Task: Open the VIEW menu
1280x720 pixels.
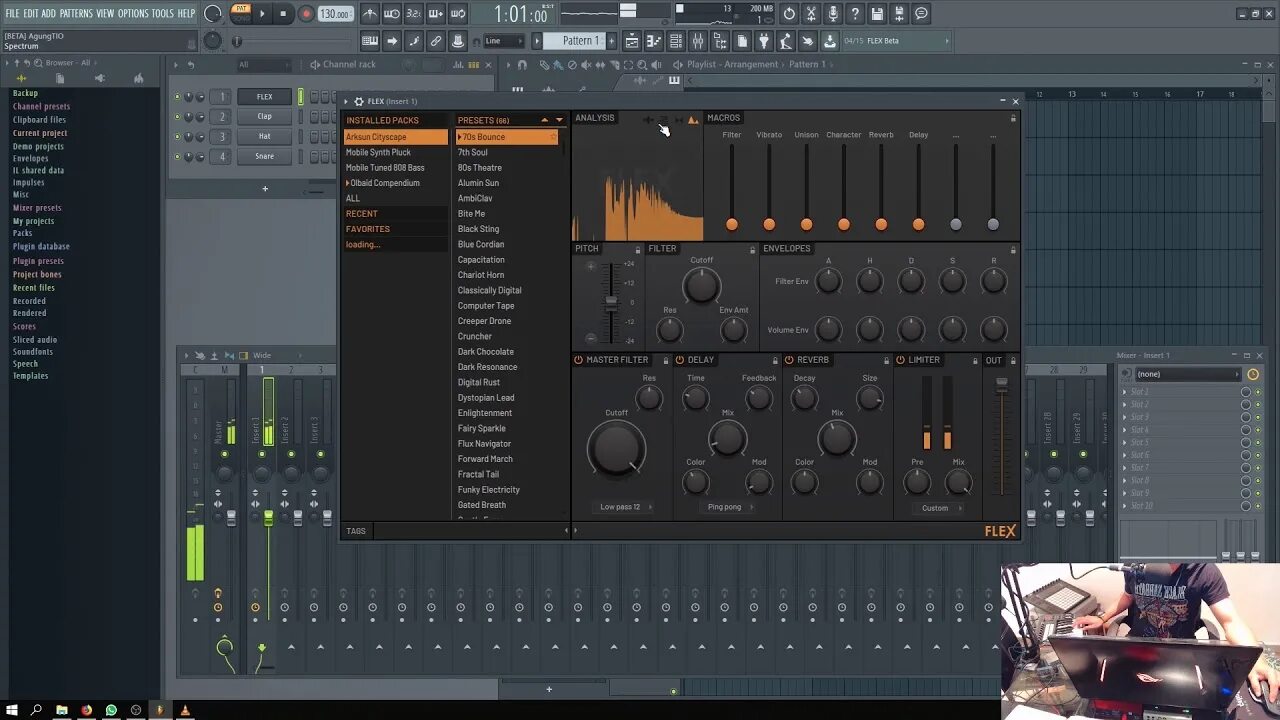Action: tap(105, 14)
